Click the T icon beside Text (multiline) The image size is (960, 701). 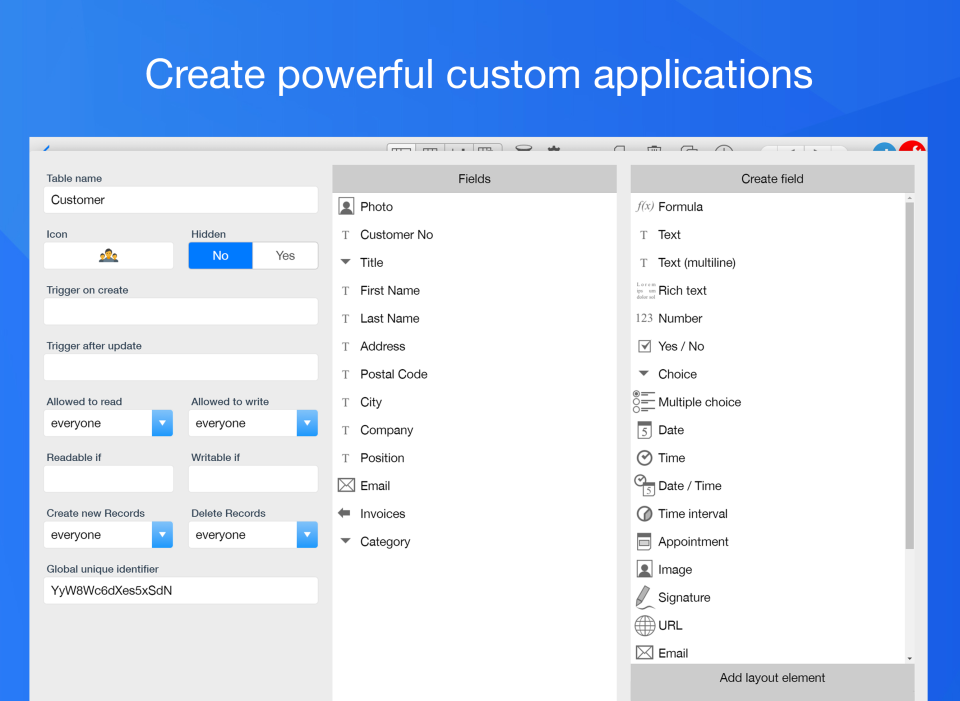point(643,263)
